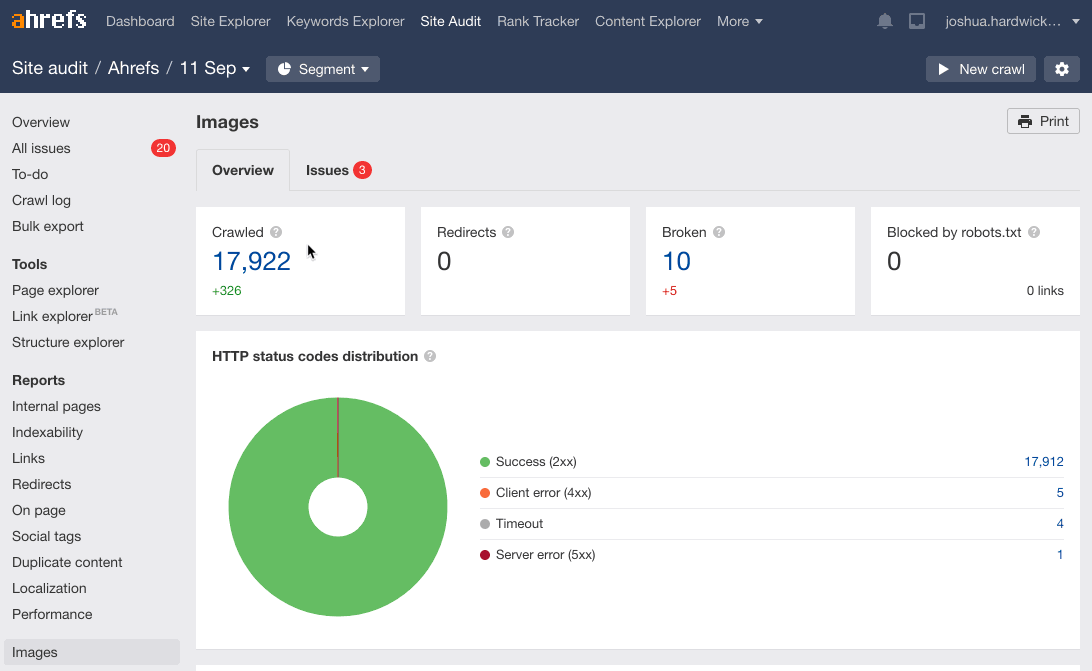Click the green Success (2xx) legend dot
Screen dimensions: 1092x671
[485, 462]
